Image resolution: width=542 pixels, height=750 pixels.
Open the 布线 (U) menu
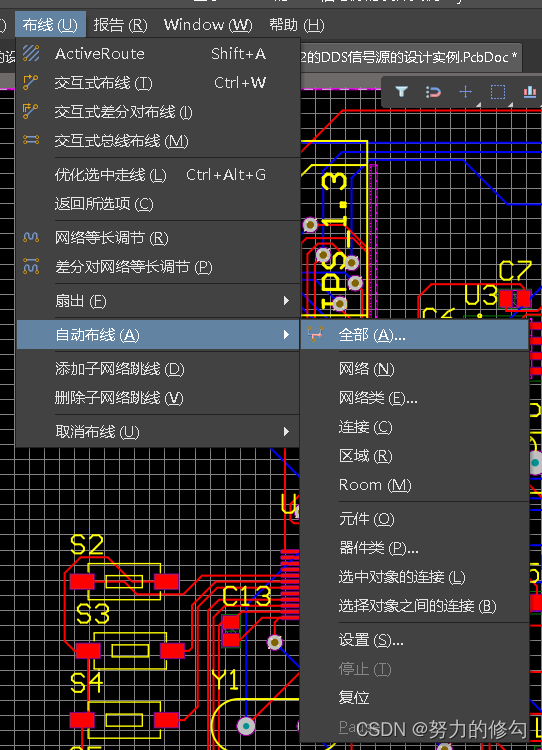50,24
